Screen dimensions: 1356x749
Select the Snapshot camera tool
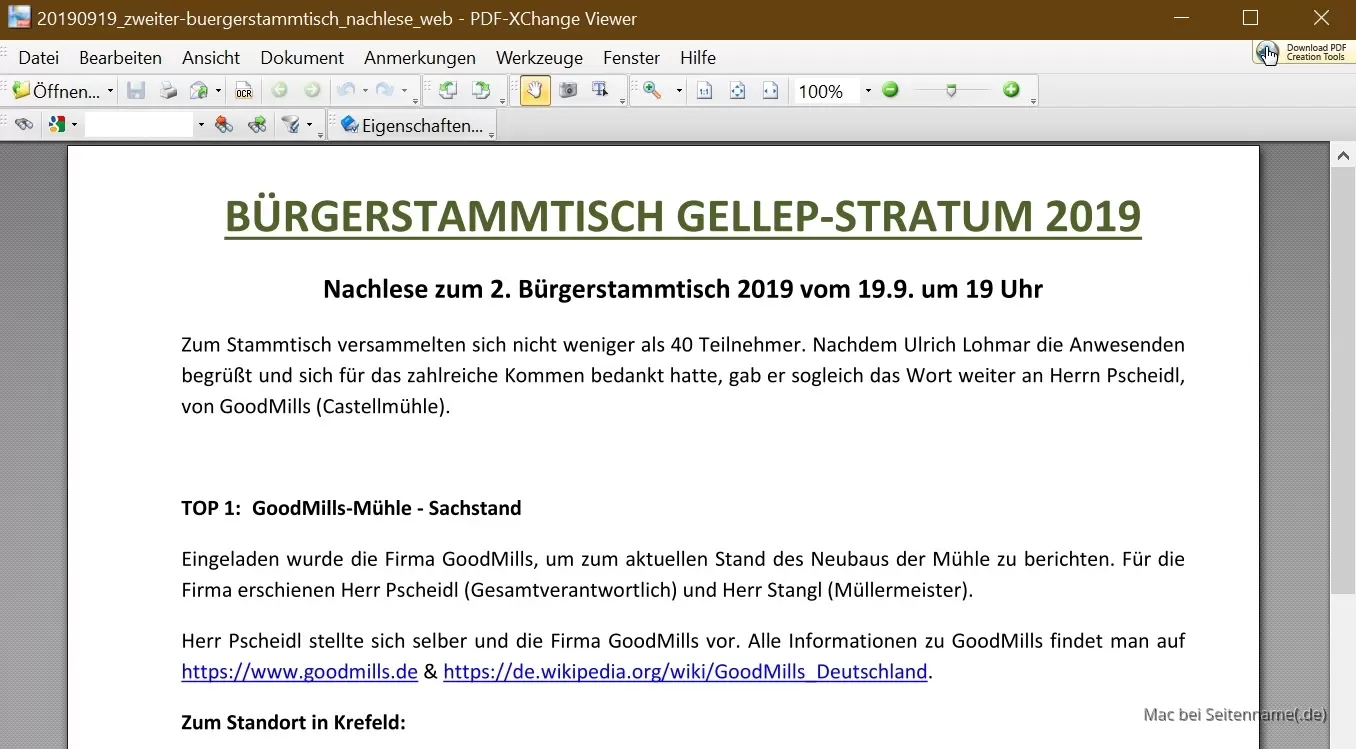coord(568,91)
